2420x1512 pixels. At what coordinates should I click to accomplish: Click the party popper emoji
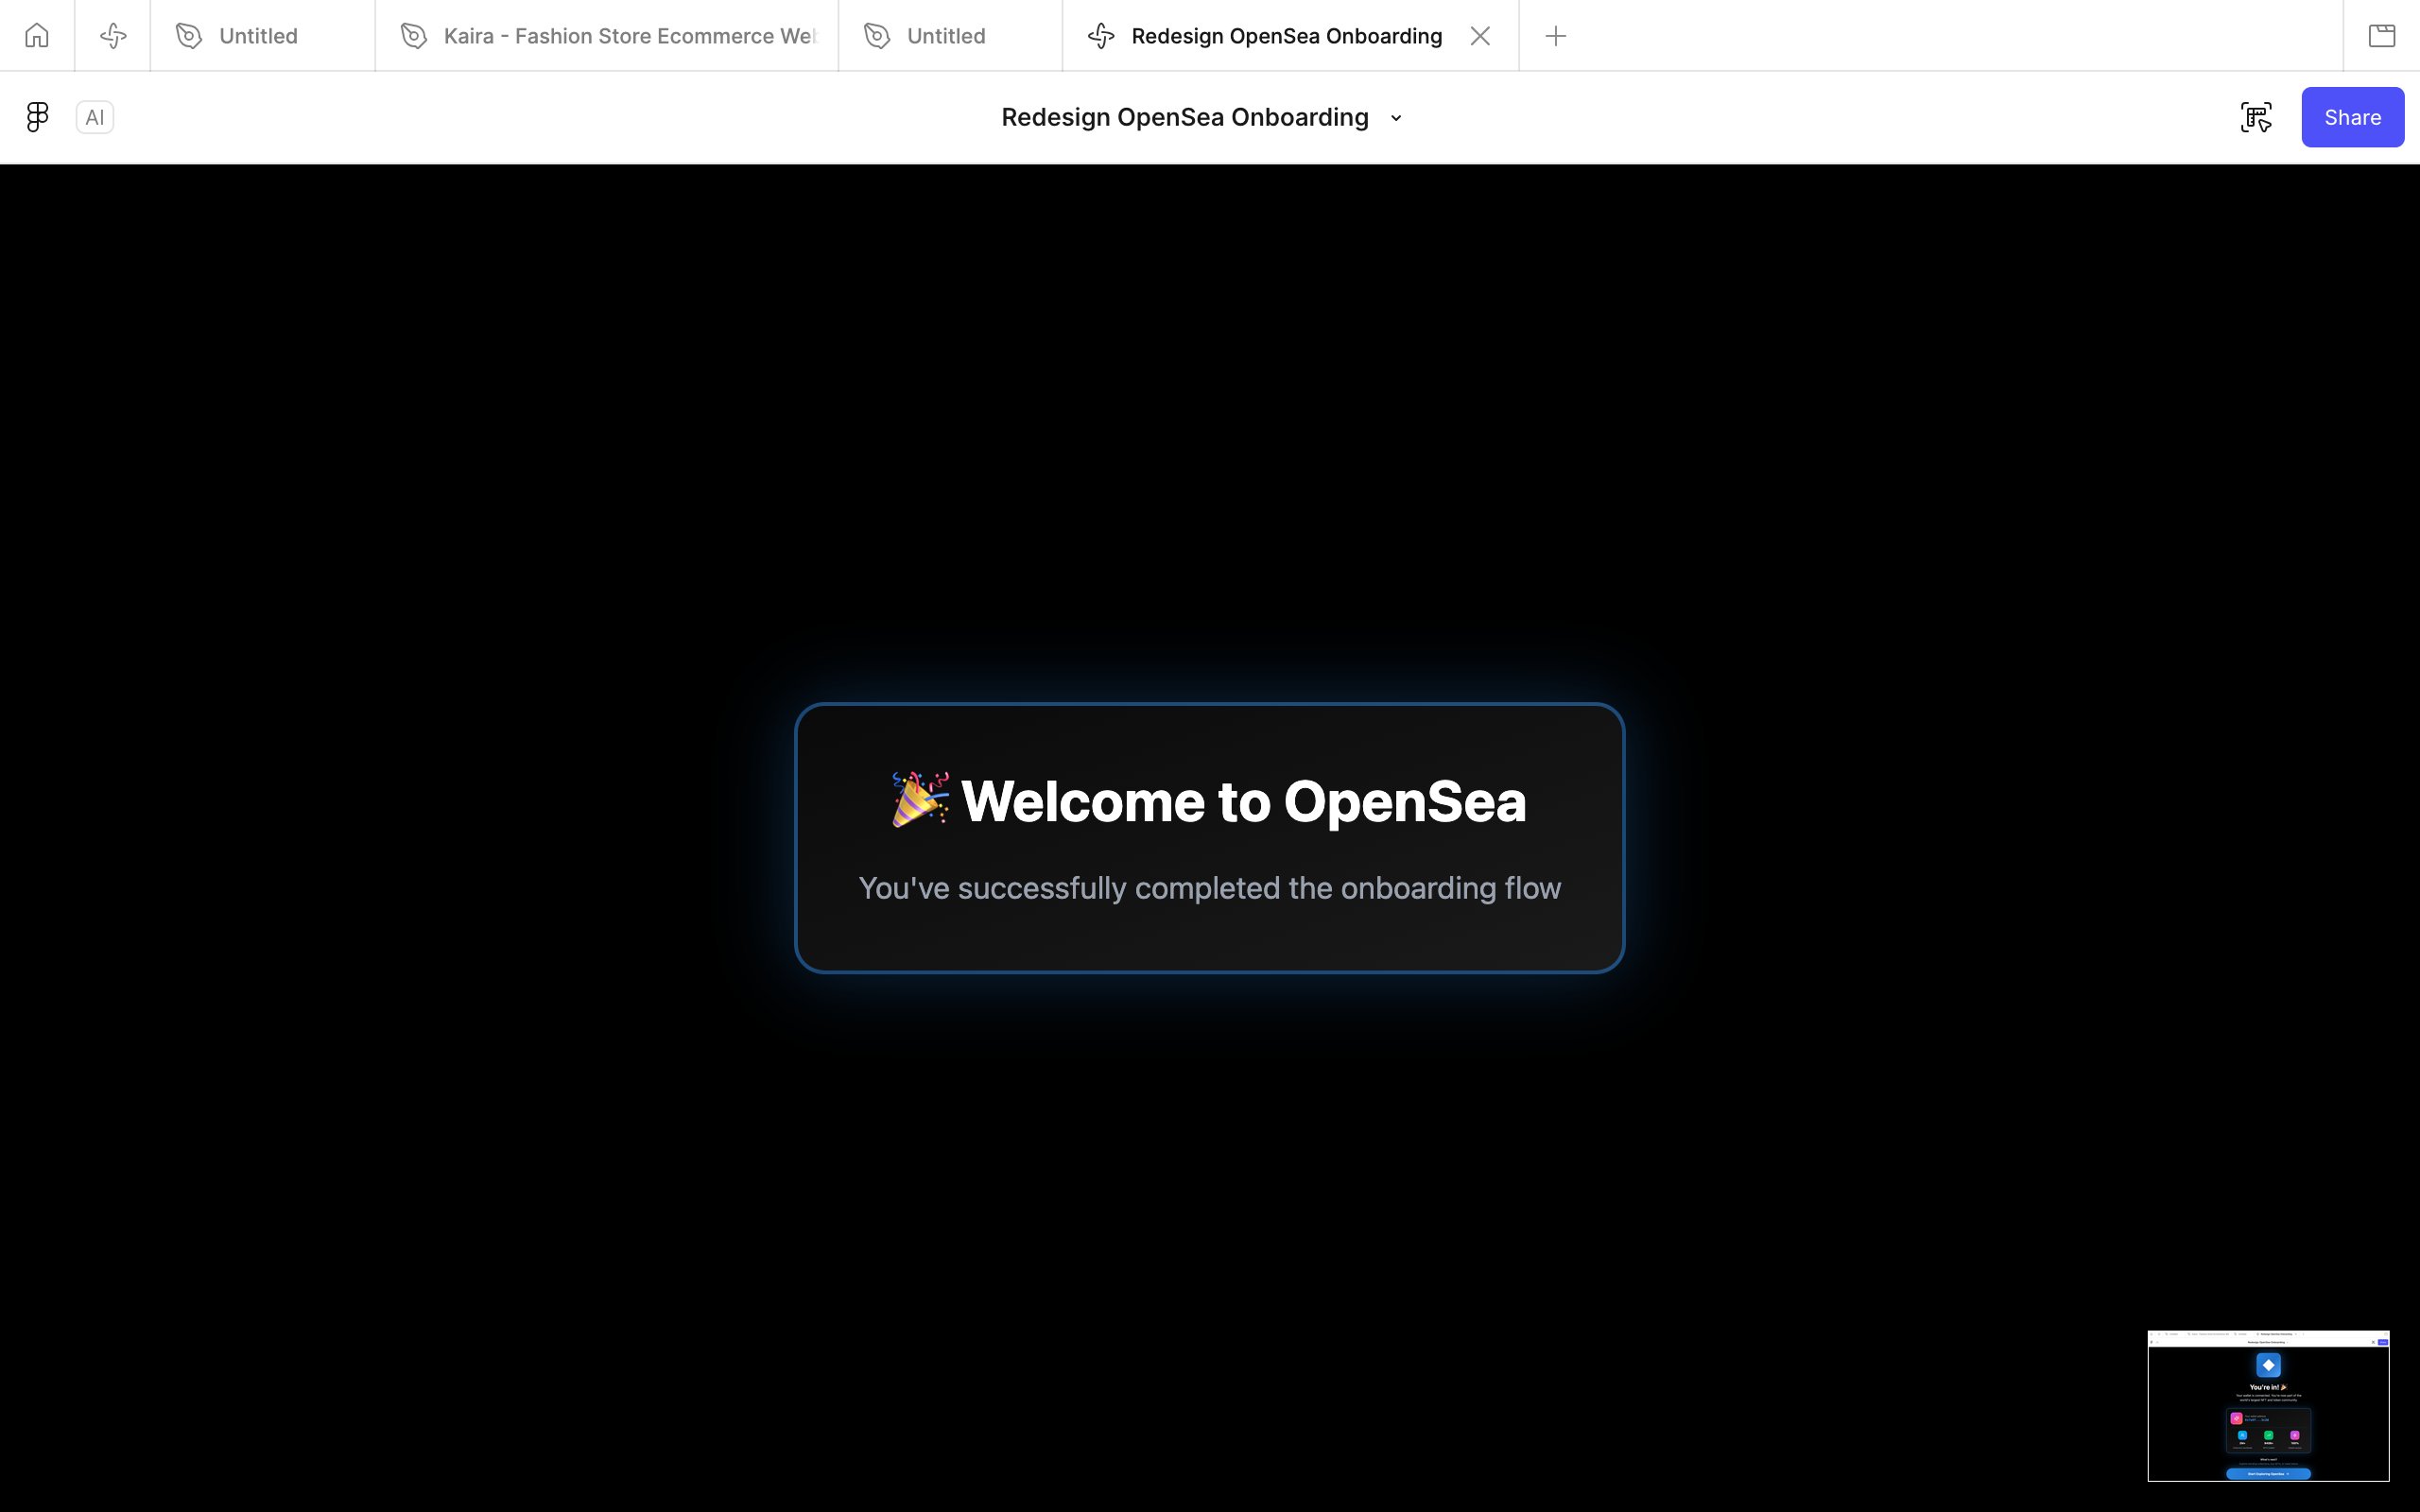point(919,799)
